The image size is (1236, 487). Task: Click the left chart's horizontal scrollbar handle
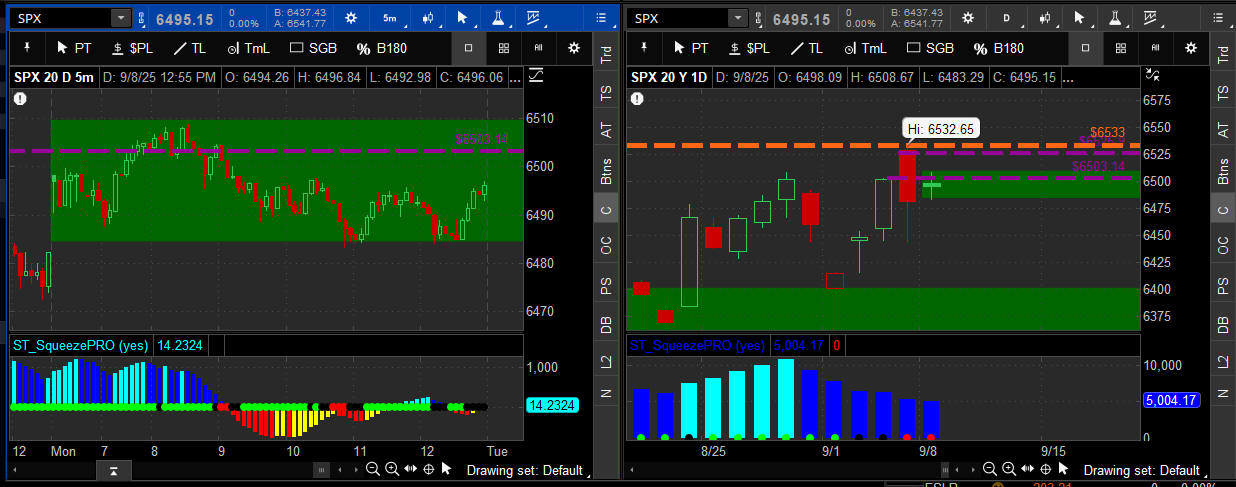coord(321,470)
